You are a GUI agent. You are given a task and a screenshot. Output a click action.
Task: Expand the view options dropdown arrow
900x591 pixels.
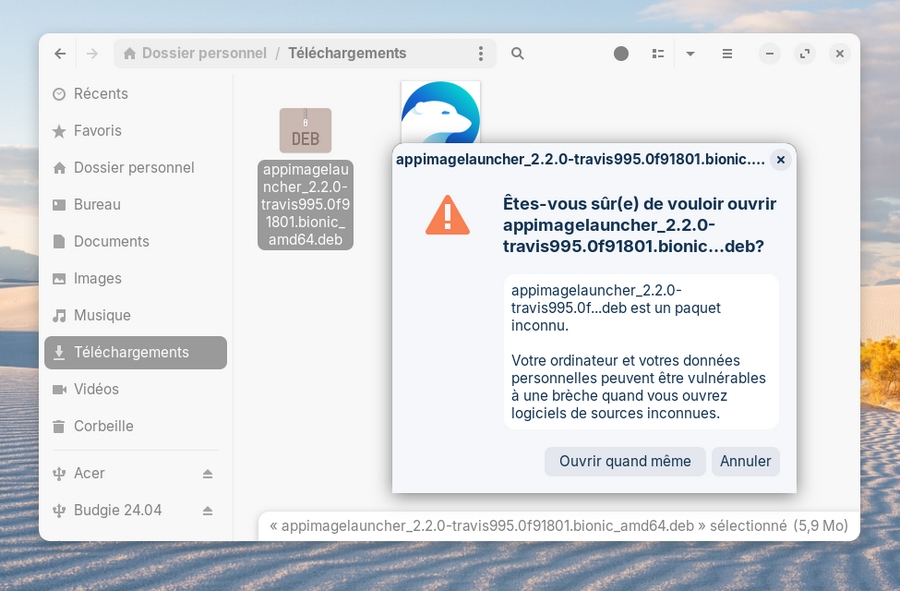[x=690, y=54]
